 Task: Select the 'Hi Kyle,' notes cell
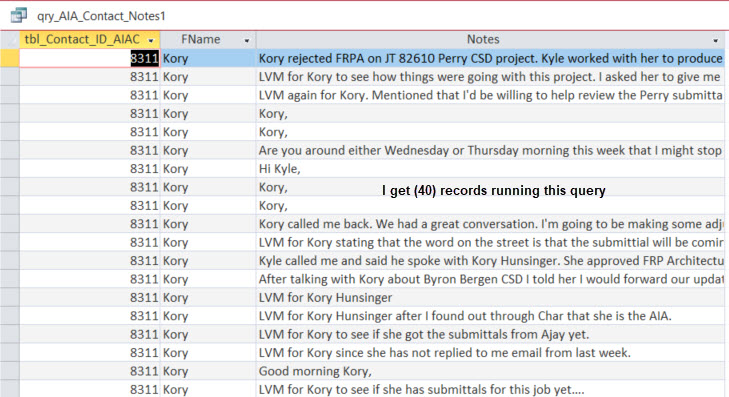pos(490,169)
